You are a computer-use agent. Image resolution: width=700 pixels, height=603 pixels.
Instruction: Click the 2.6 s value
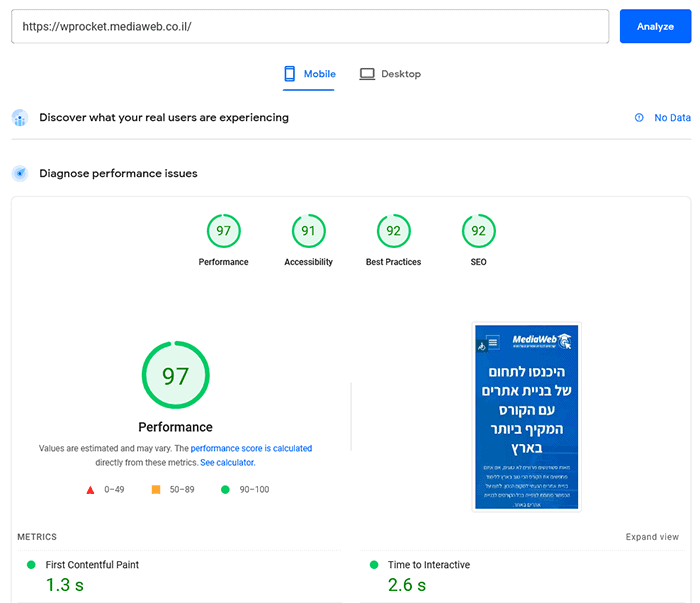pos(407,585)
